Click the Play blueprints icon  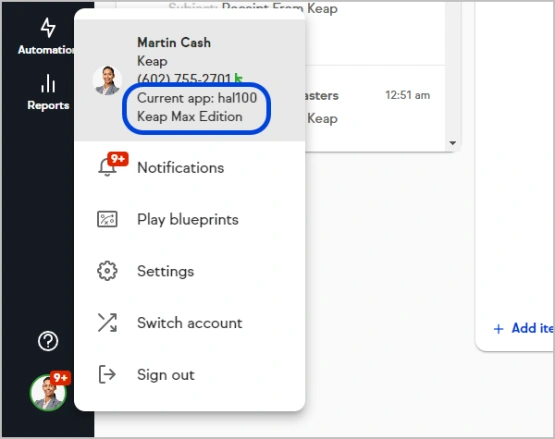coord(107,219)
